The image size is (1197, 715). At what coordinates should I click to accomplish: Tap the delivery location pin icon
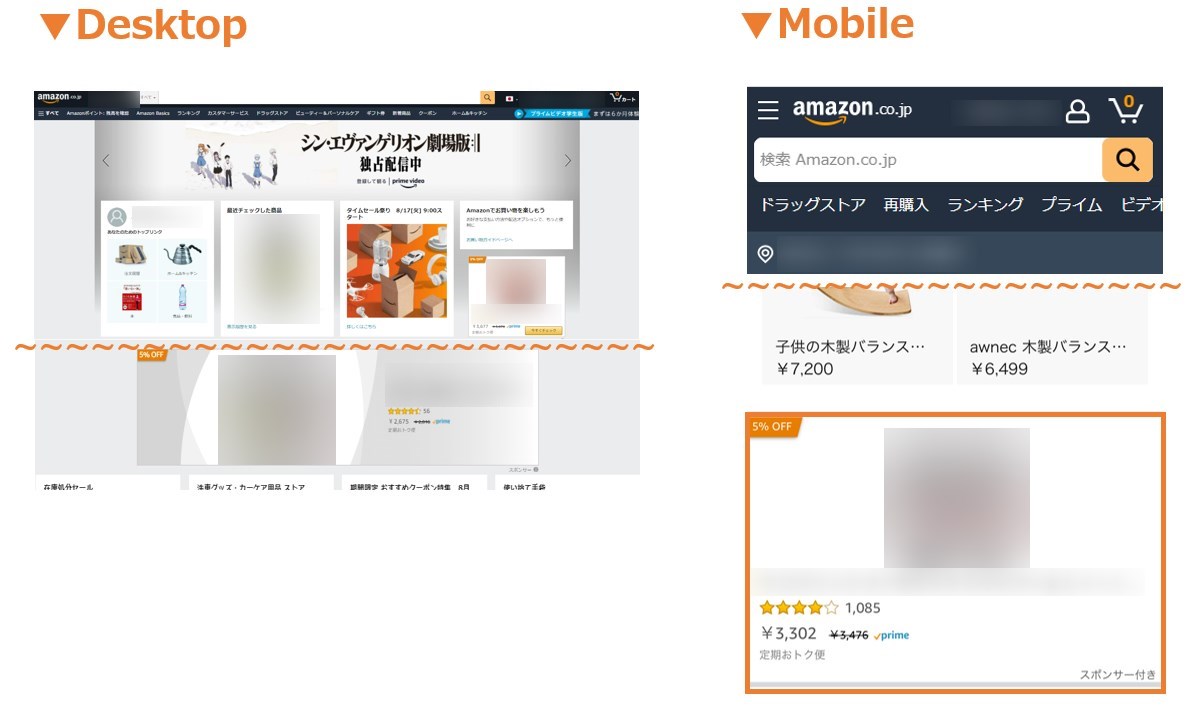point(765,254)
